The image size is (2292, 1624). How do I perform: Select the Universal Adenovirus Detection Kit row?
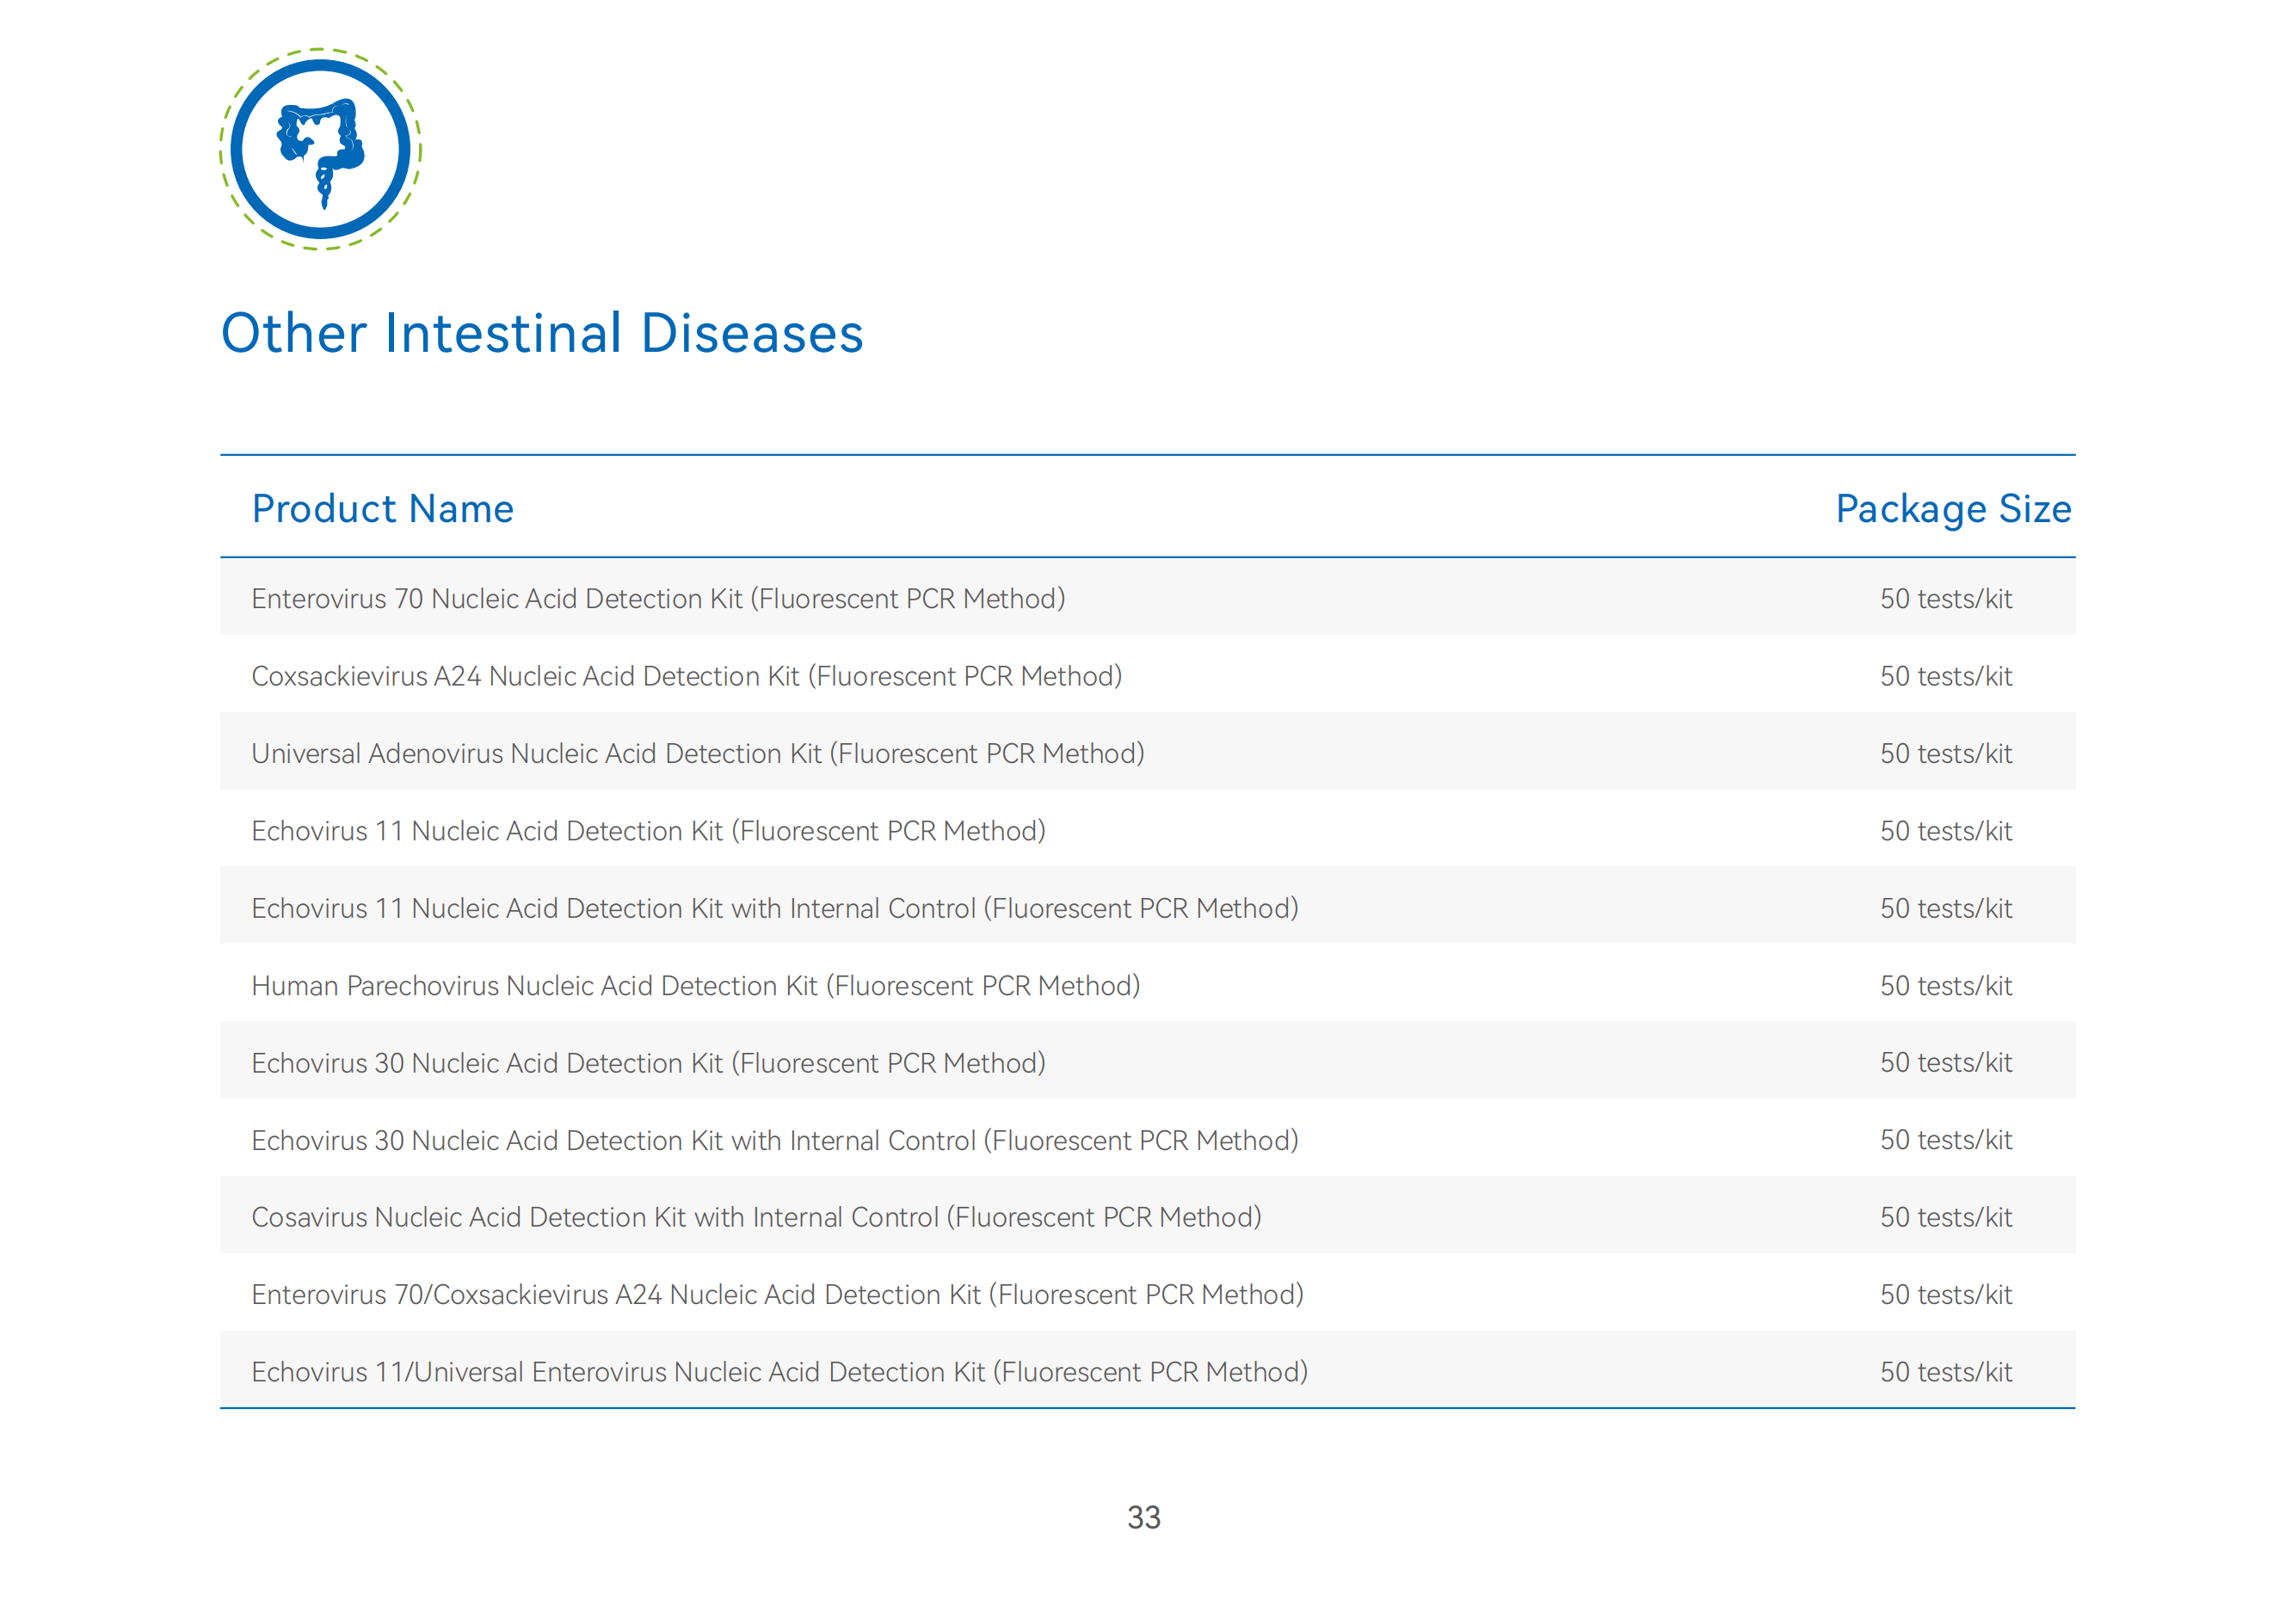coord(1147,753)
